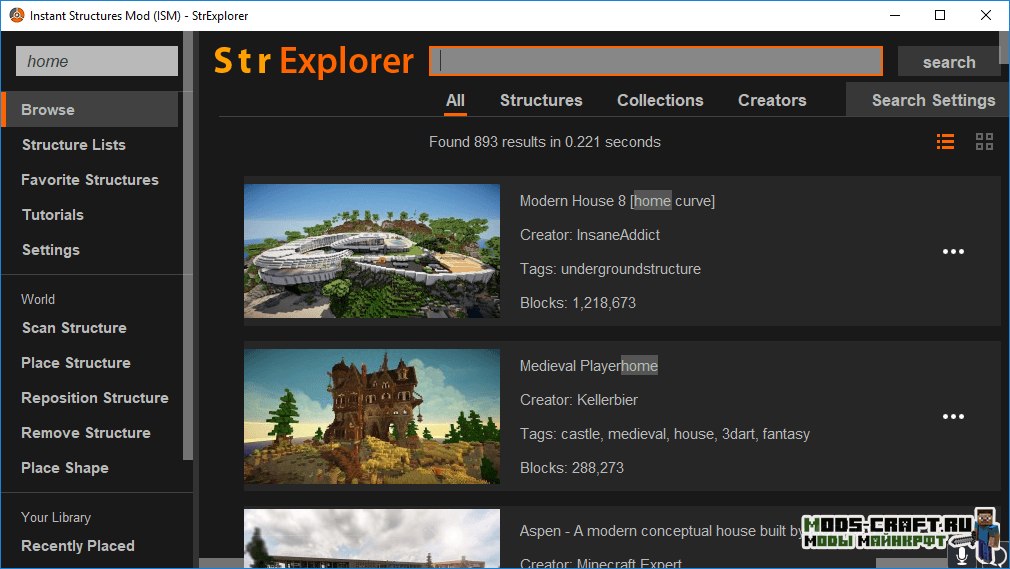Click the sidebar 'home' search field
Image resolution: width=1010 pixels, height=569 pixels.
click(96, 62)
